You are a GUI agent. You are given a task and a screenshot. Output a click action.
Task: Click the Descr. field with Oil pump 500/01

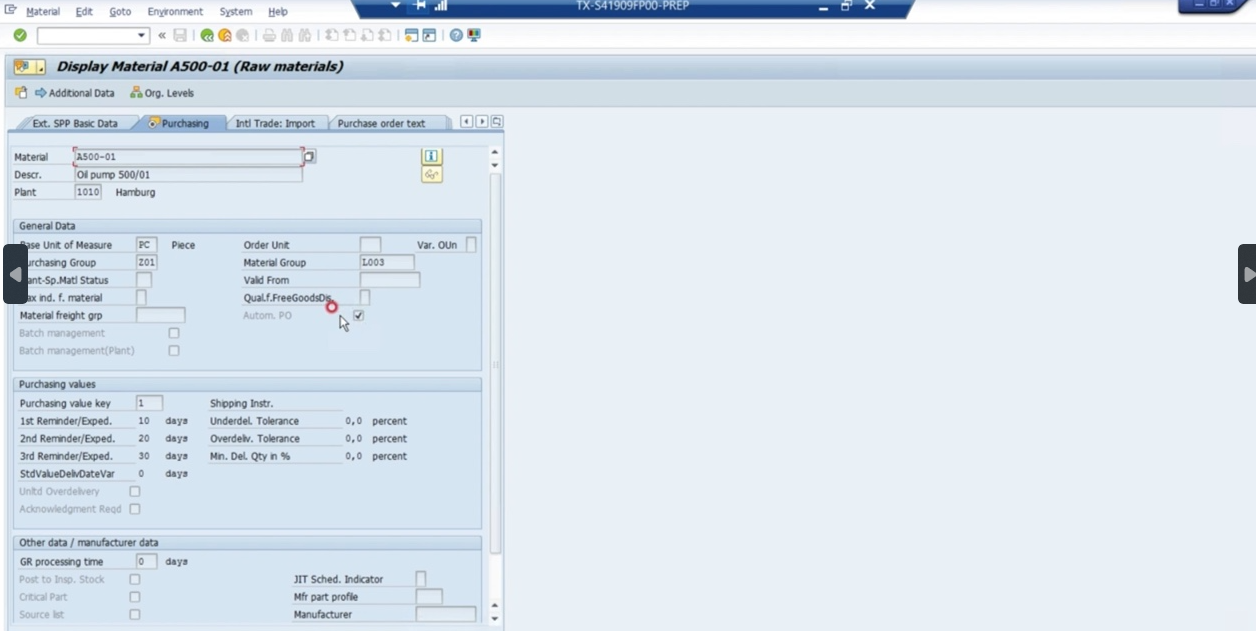point(188,174)
